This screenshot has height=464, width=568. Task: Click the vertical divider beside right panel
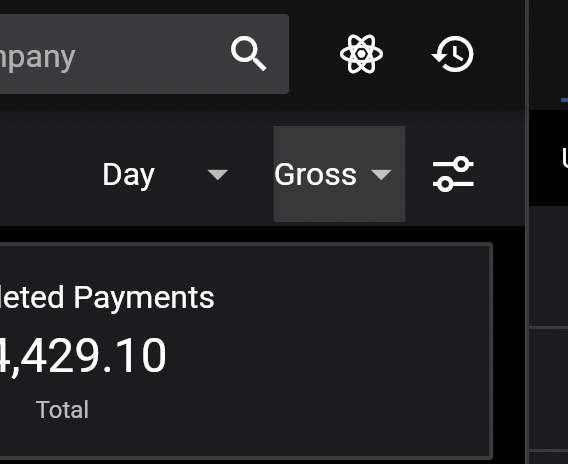527,232
